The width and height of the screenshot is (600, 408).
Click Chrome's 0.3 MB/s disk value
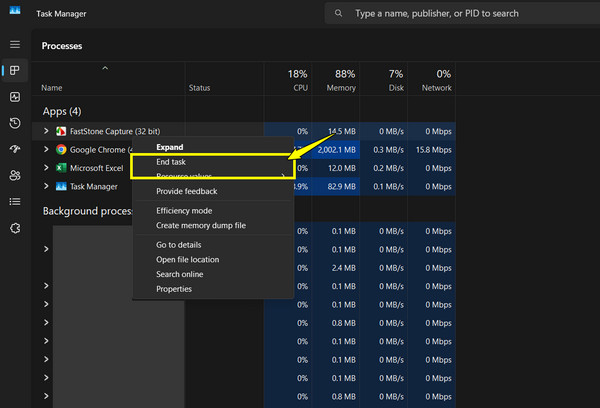pos(388,150)
